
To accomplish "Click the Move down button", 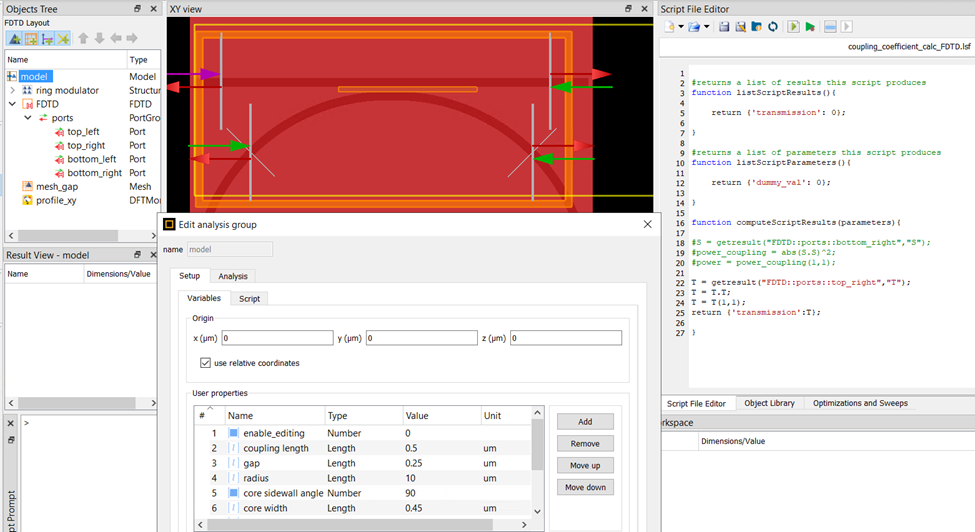I will coord(585,487).
